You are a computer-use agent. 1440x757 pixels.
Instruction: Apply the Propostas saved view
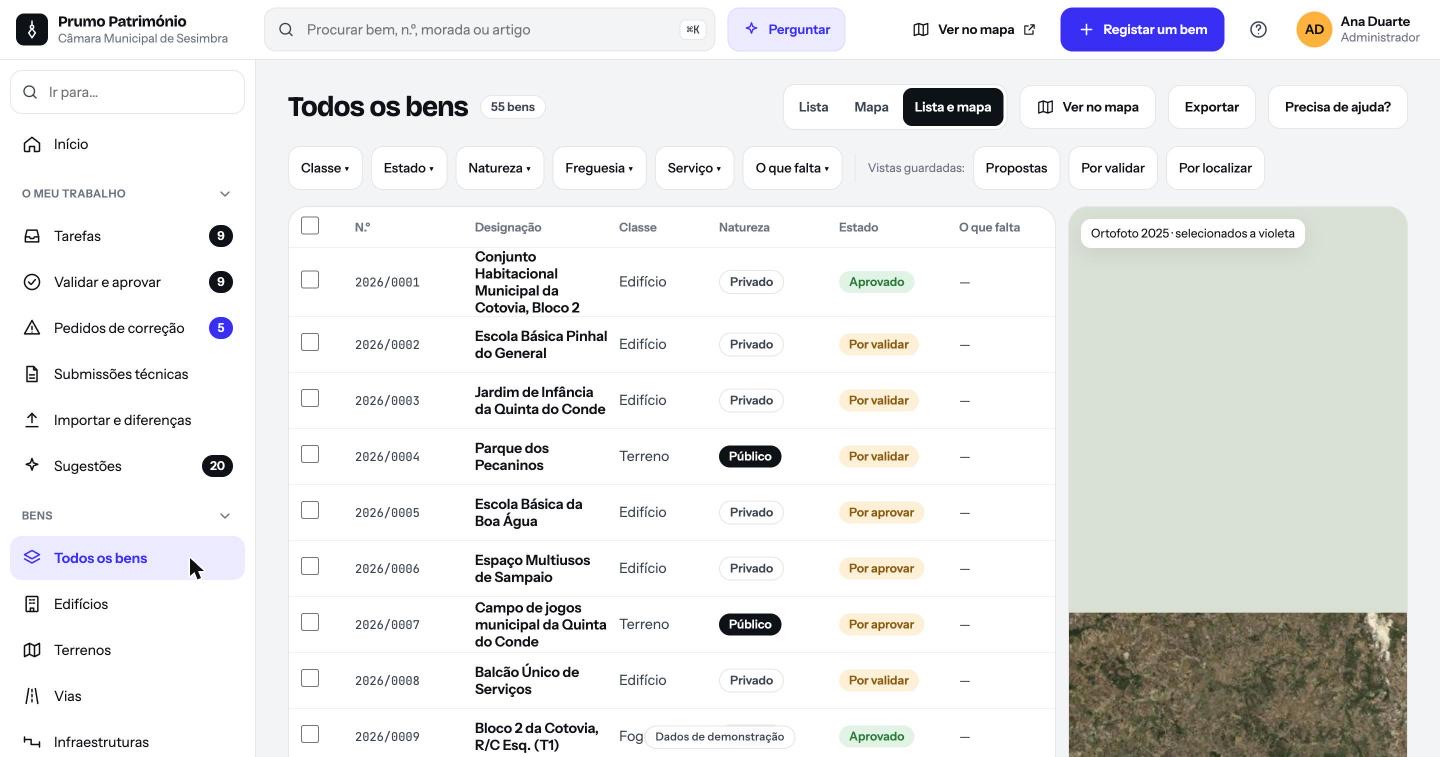[x=1016, y=168]
